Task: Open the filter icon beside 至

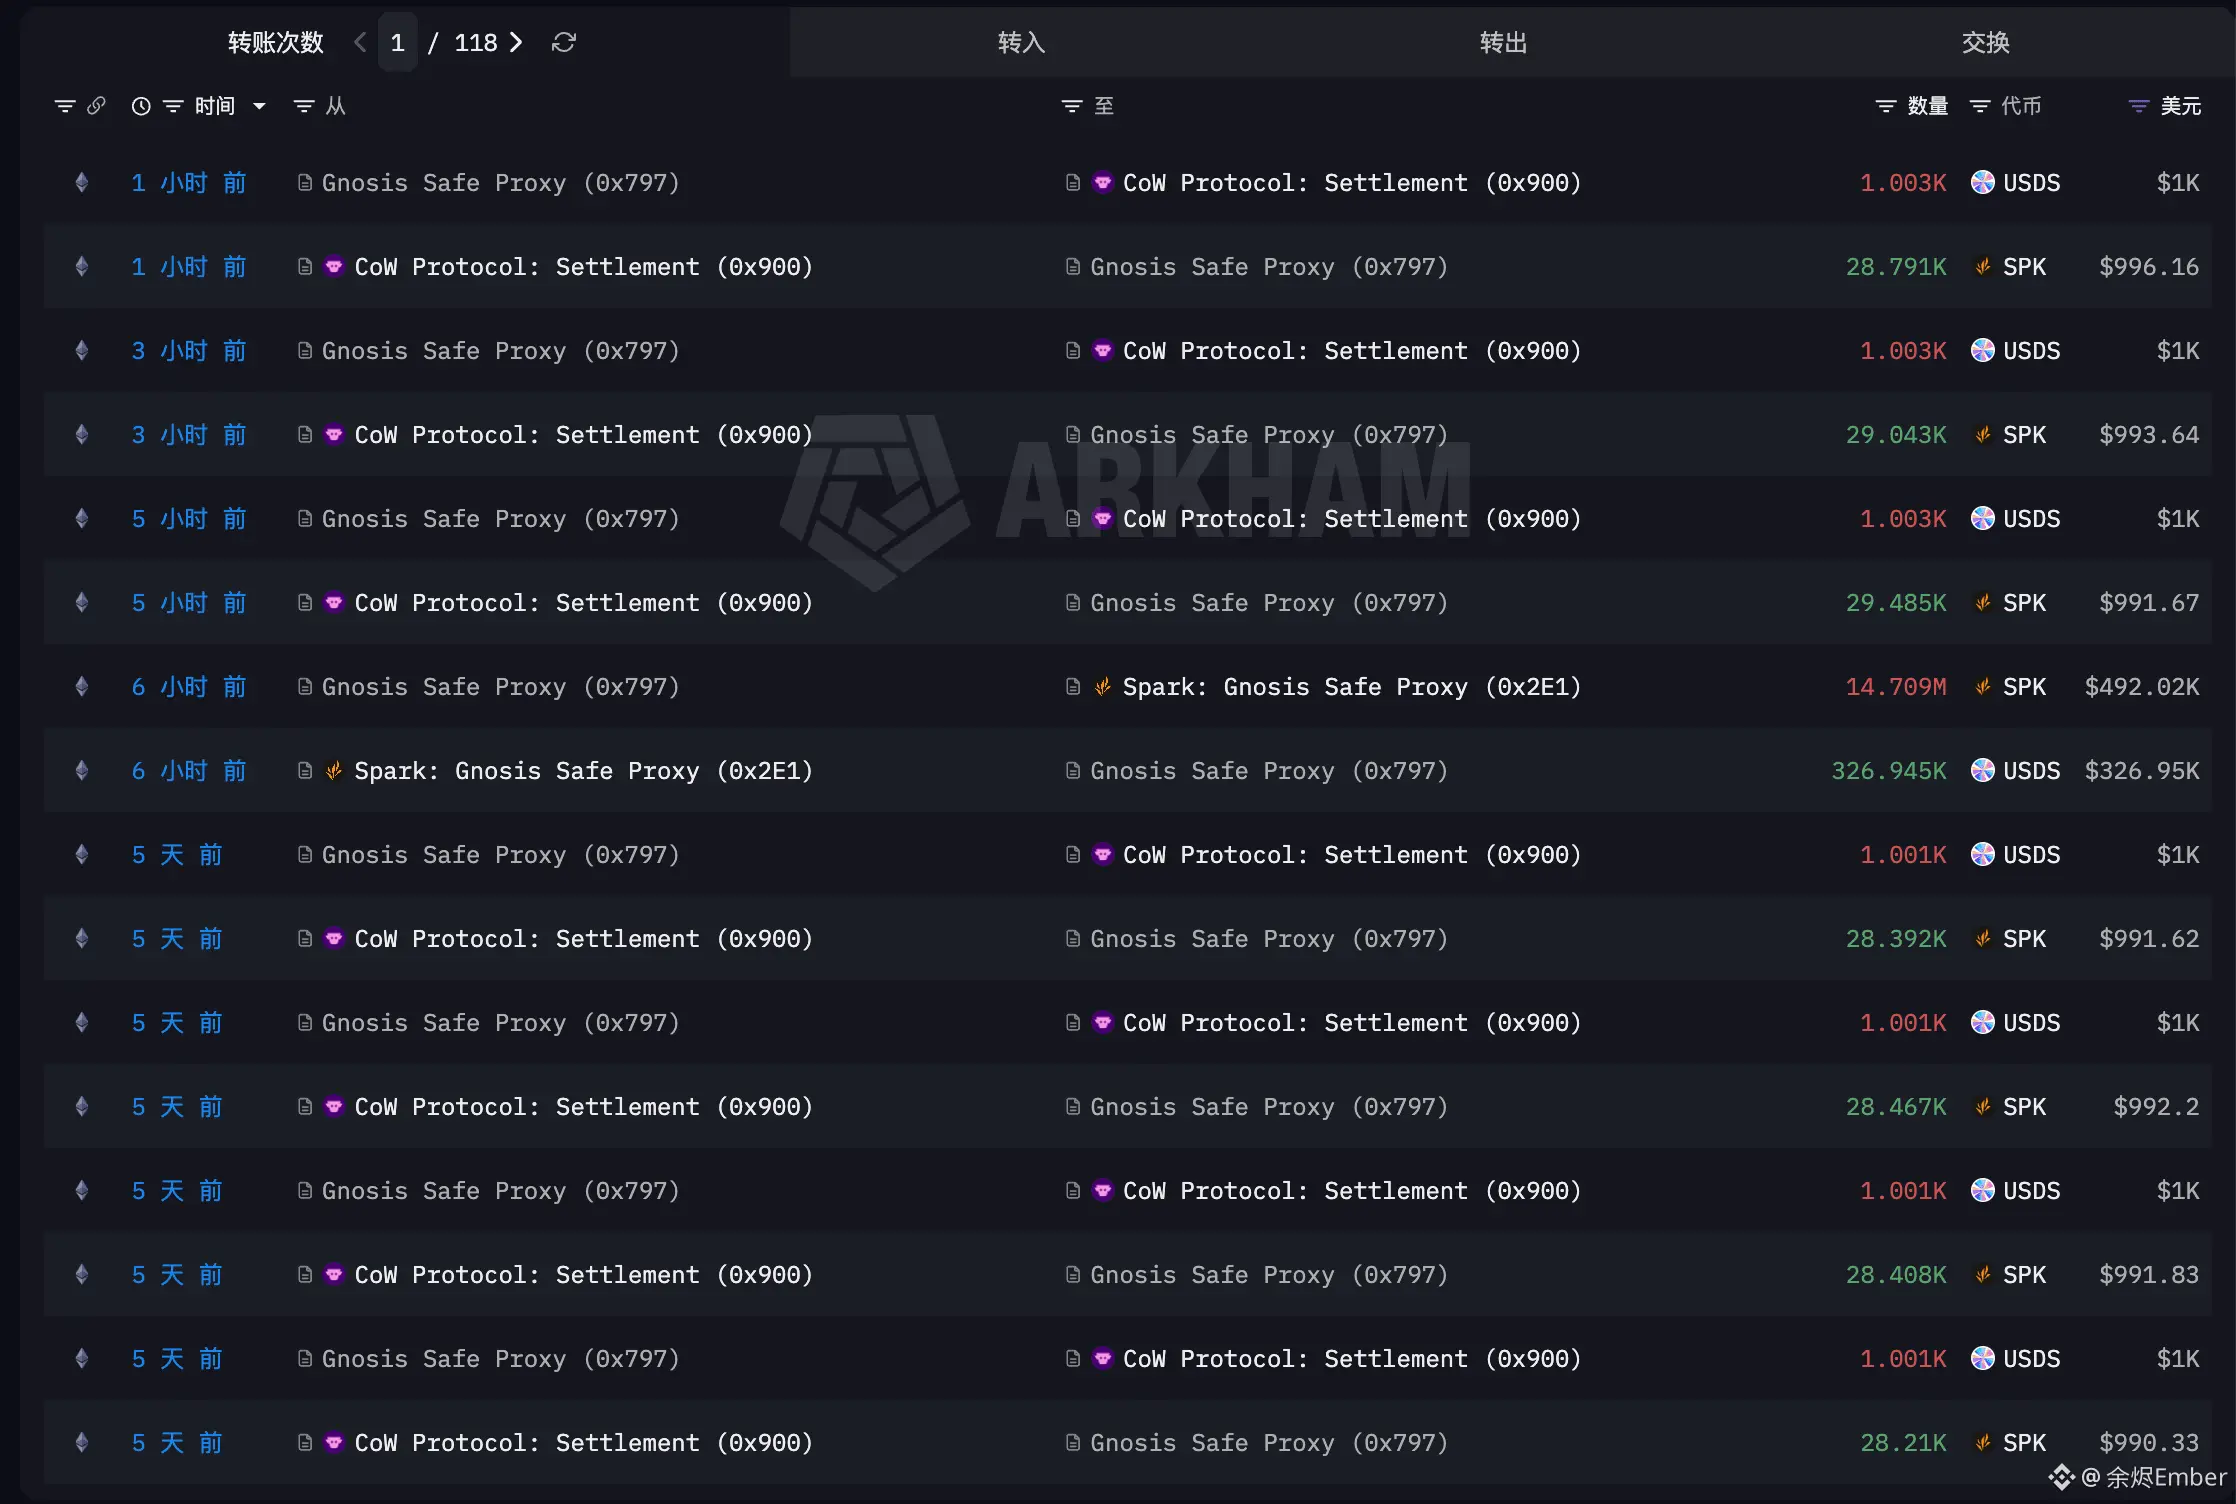Action: click(1072, 106)
